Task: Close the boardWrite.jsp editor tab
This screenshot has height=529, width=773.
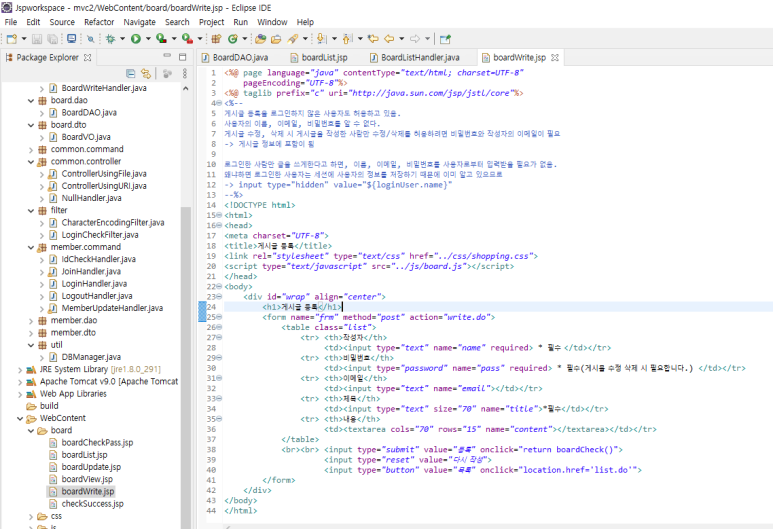Action: [x=555, y=58]
